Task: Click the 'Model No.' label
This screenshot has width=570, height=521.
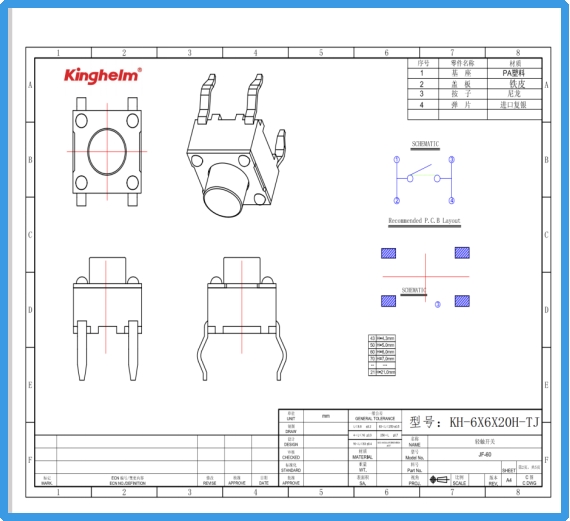Action: coord(414,457)
